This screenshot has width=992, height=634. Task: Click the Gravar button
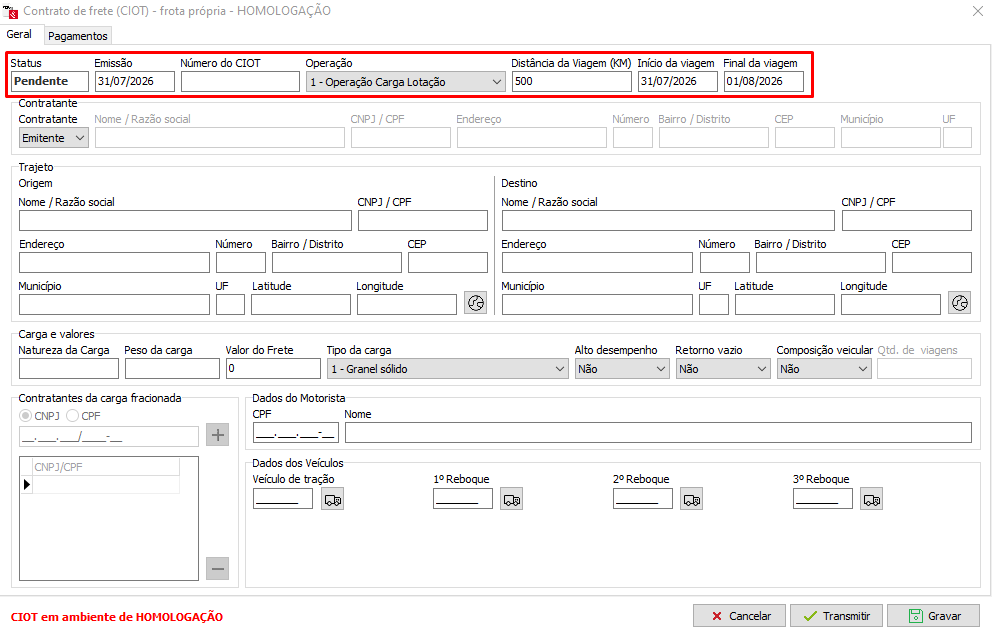[x=934, y=616]
